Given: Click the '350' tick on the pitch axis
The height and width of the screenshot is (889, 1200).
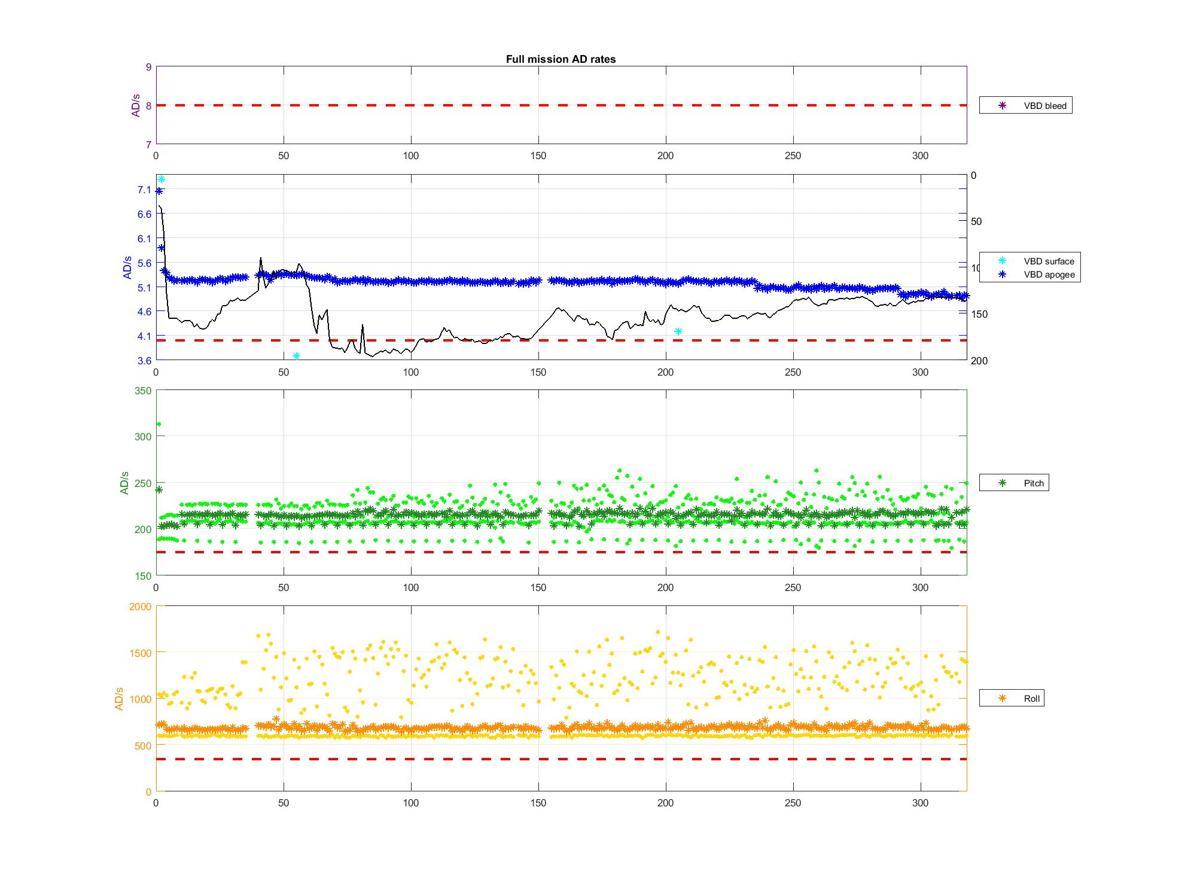Looking at the screenshot, I should pyautogui.click(x=143, y=391).
